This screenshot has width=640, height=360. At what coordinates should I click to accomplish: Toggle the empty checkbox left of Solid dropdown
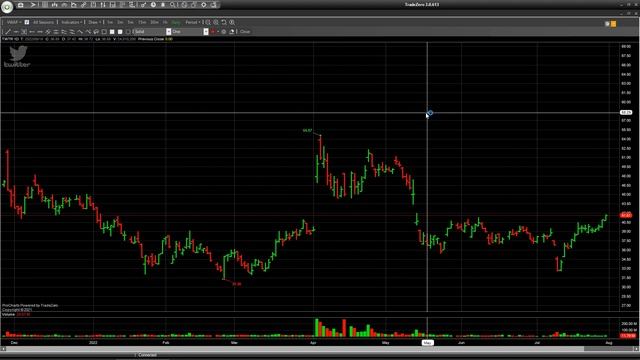click(128, 32)
